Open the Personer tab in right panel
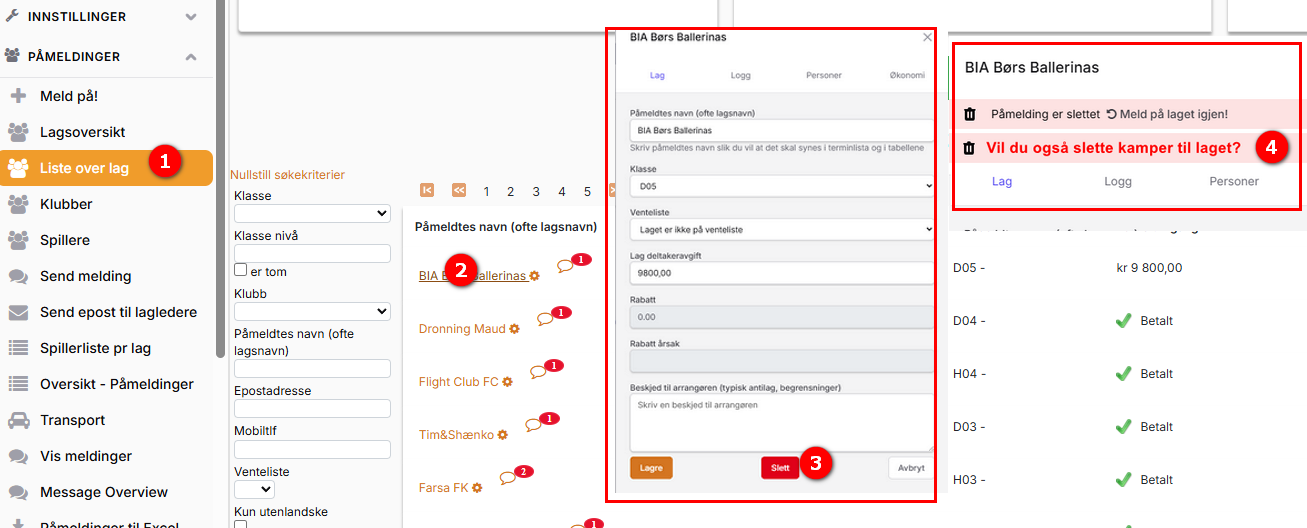1307x528 pixels. click(1234, 181)
